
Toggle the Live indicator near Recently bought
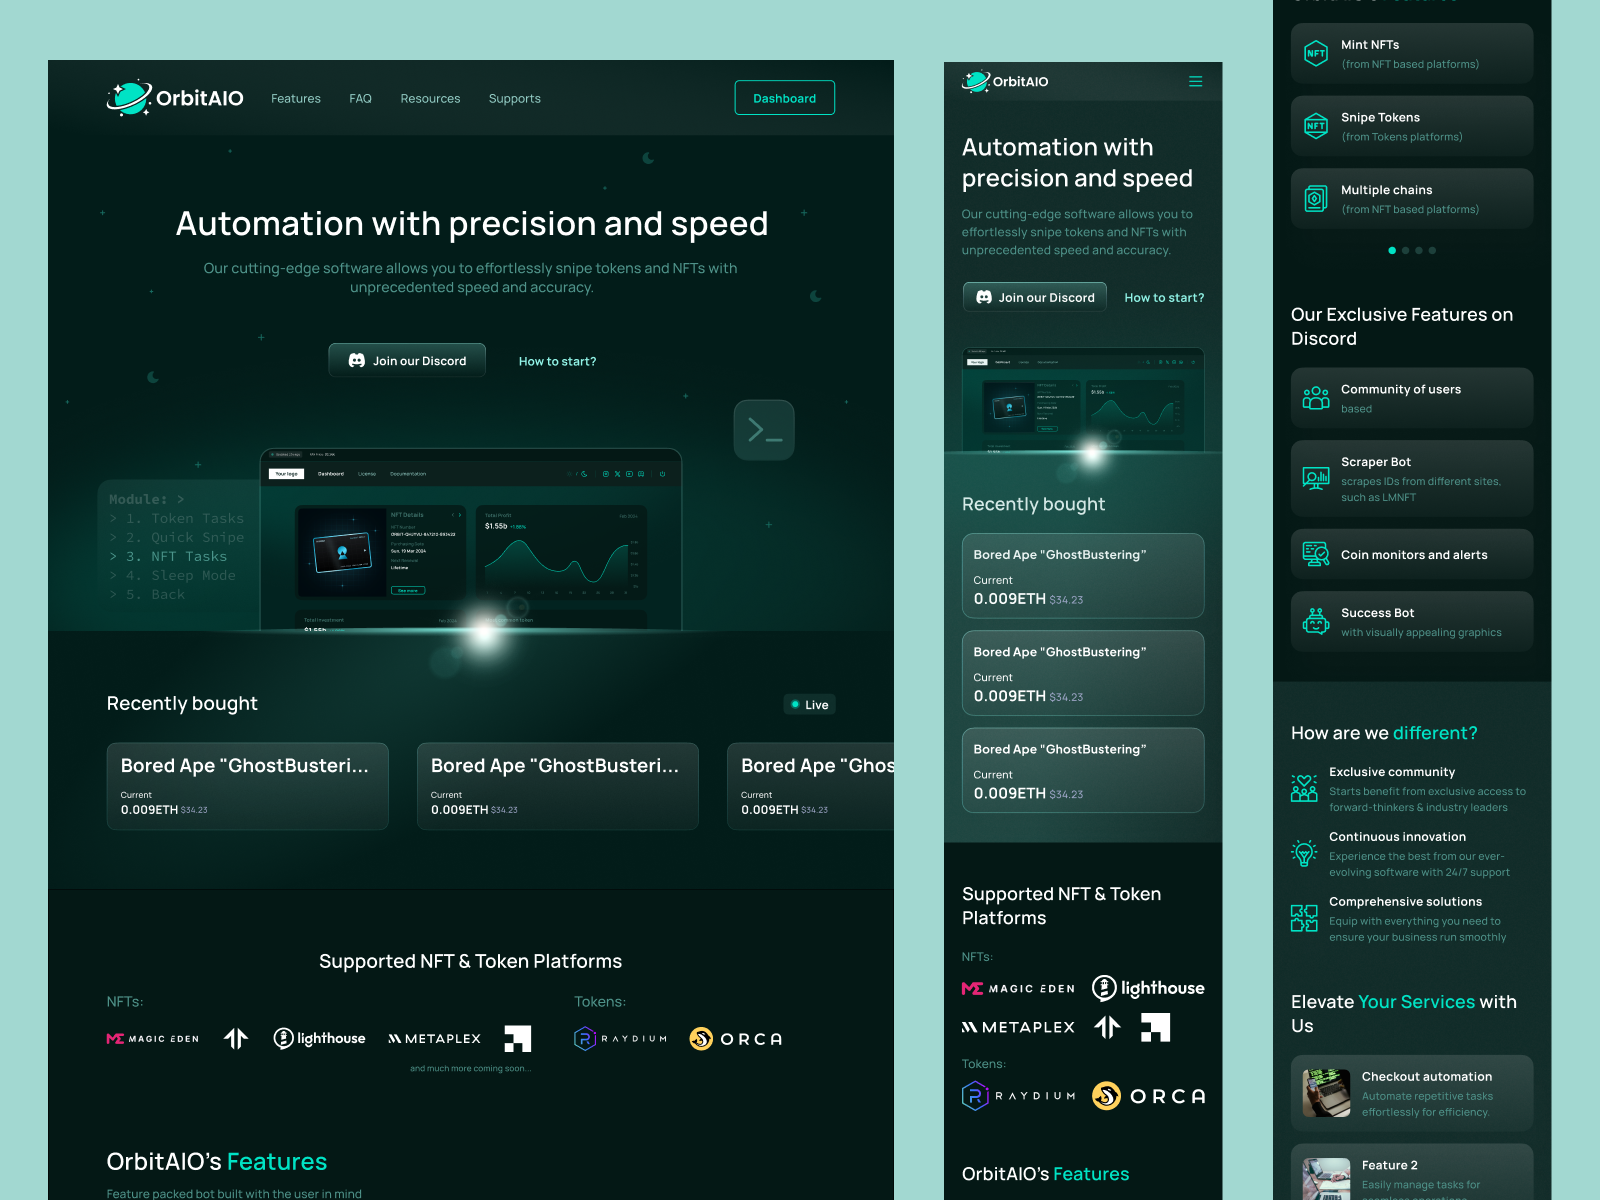(810, 704)
